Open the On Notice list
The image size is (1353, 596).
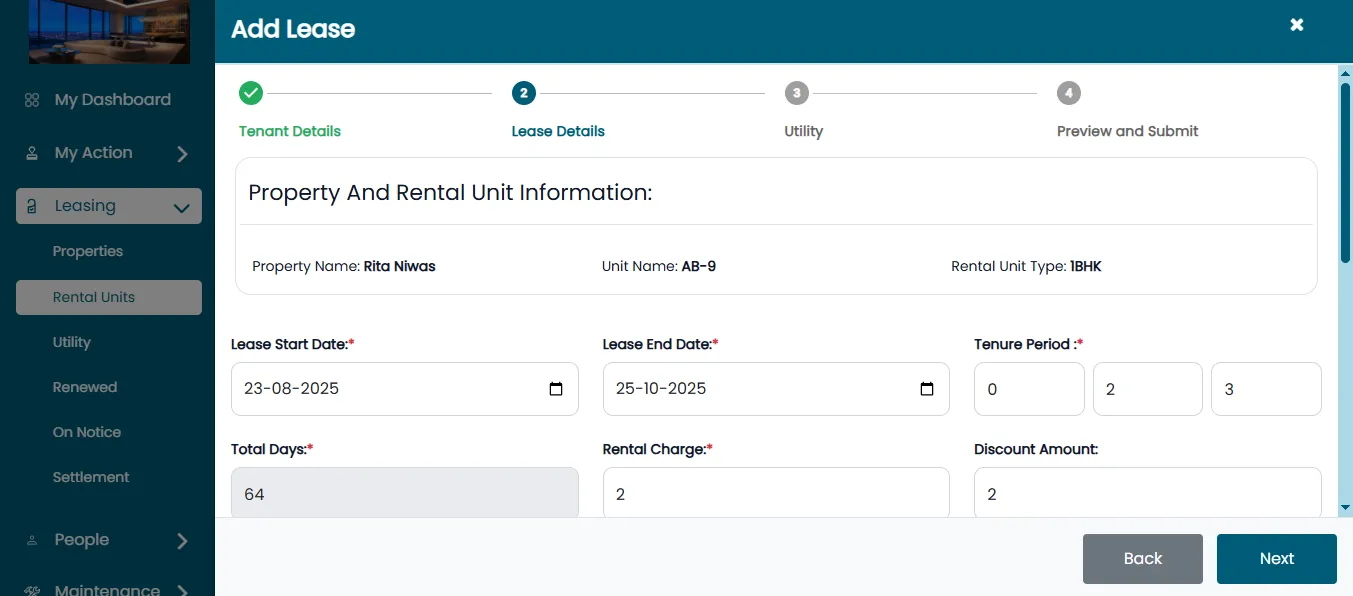[x=87, y=432]
